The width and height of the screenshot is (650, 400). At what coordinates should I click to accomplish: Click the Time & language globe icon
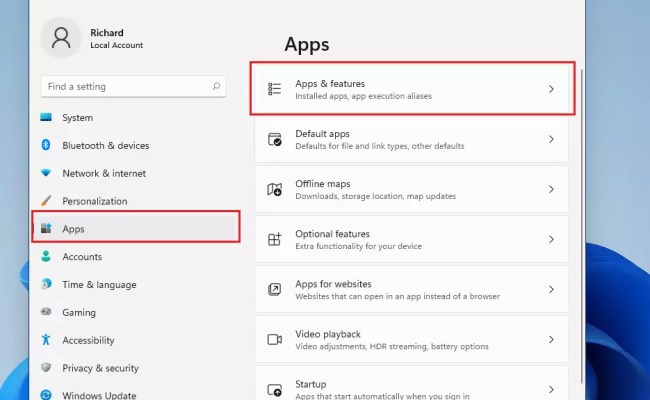(x=46, y=284)
